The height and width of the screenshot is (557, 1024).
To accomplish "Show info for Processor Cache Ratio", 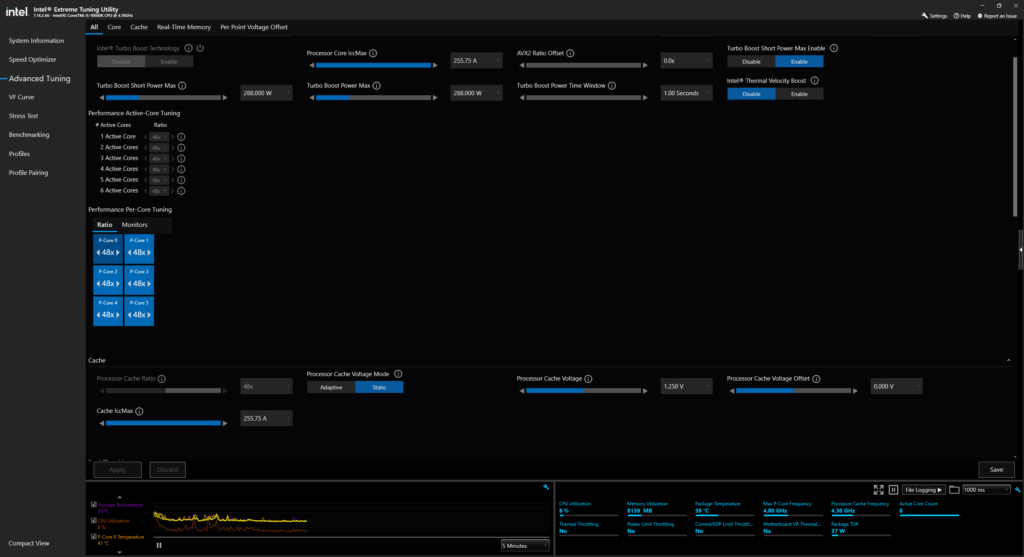I will (x=161, y=379).
